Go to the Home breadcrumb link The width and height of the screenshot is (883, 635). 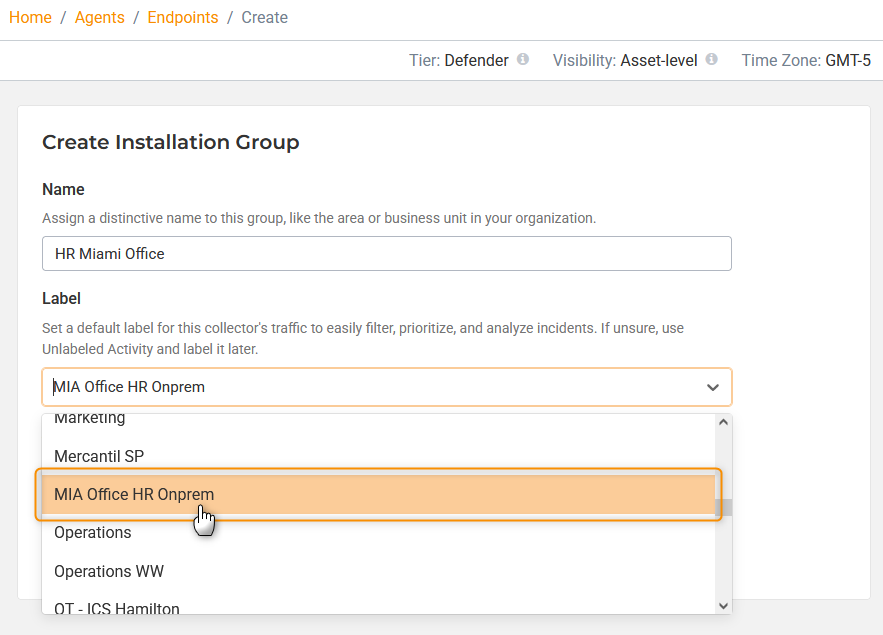point(30,18)
